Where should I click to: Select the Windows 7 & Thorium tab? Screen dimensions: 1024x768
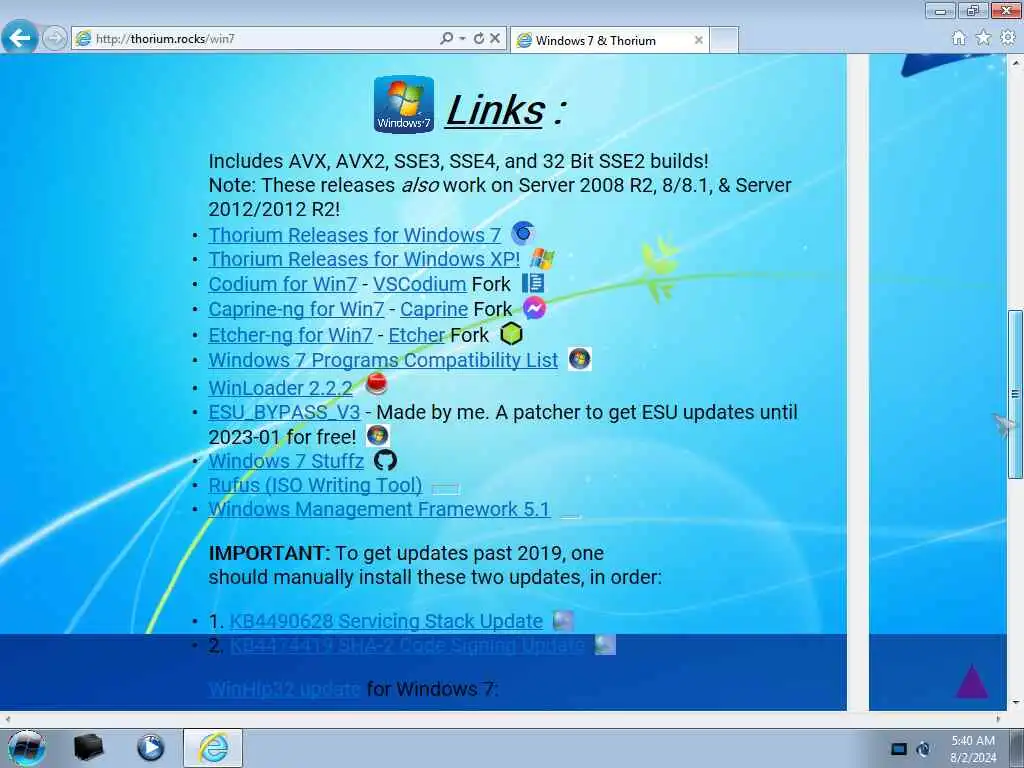point(609,40)
